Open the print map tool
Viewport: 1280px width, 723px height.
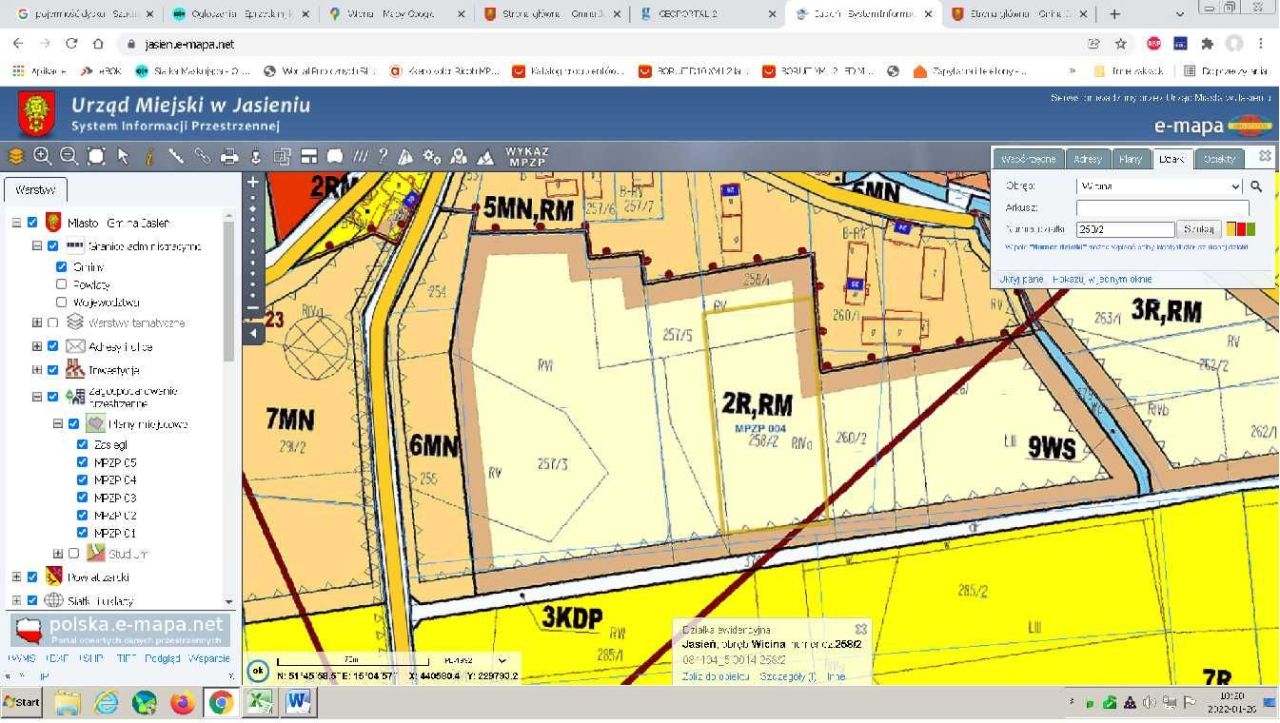click(x=229, y=156)
